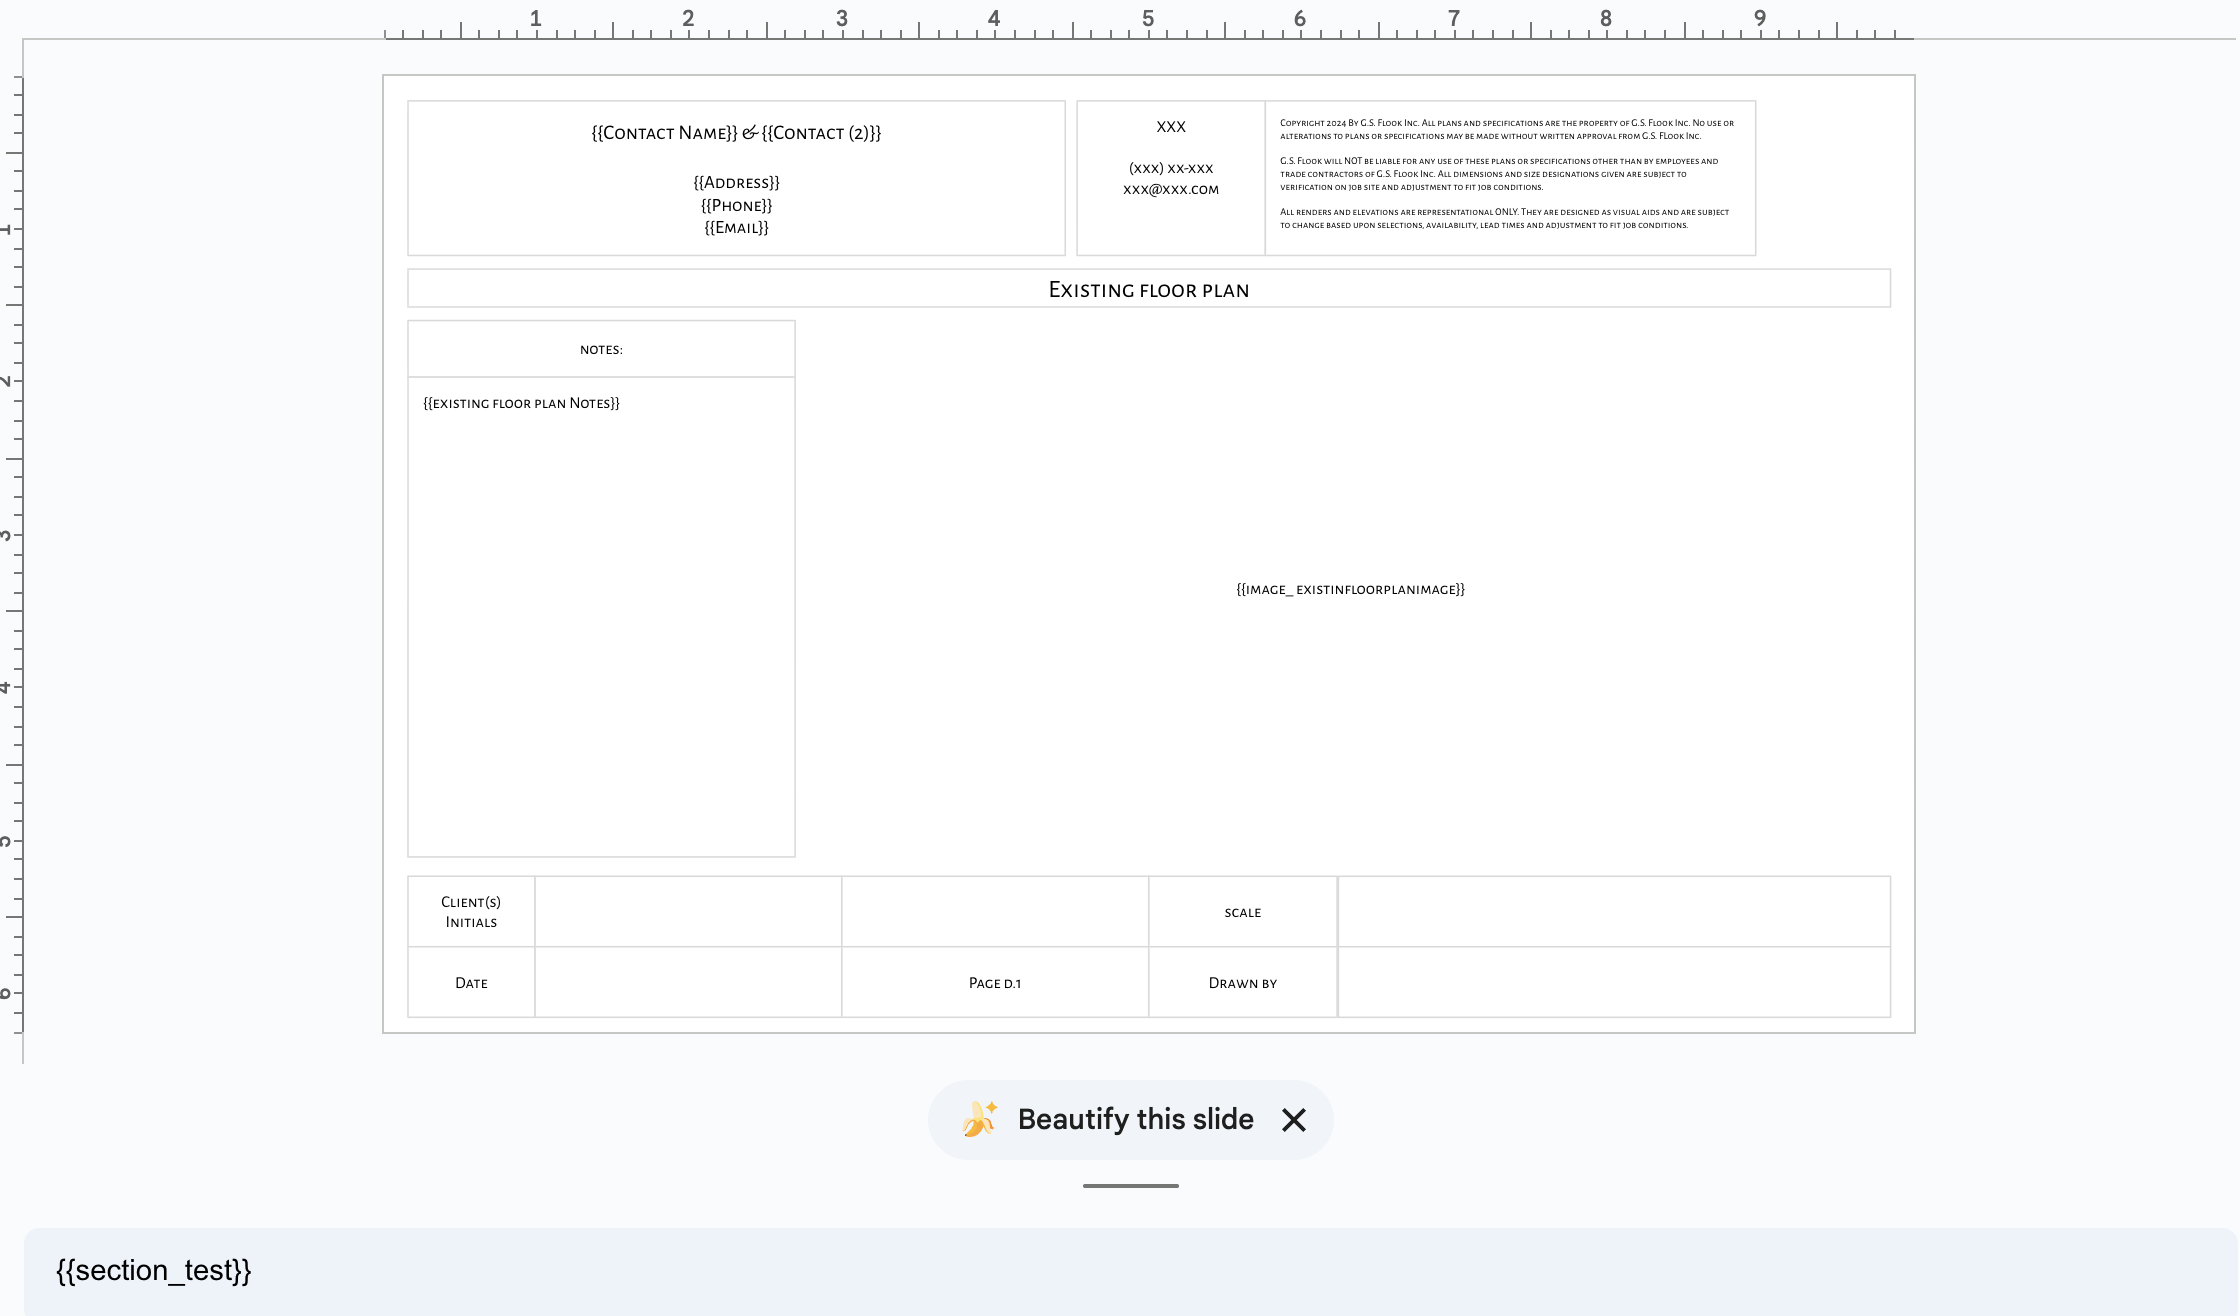Dismiss the Beautify this slide suggestion
This screenshot has height=1316, width=2240.
point(1293,1120)
